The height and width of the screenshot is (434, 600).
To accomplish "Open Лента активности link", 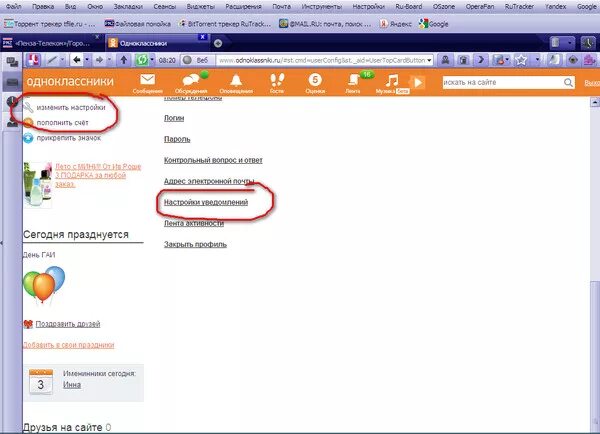I will pyautogui.click(x=194, y=223).
